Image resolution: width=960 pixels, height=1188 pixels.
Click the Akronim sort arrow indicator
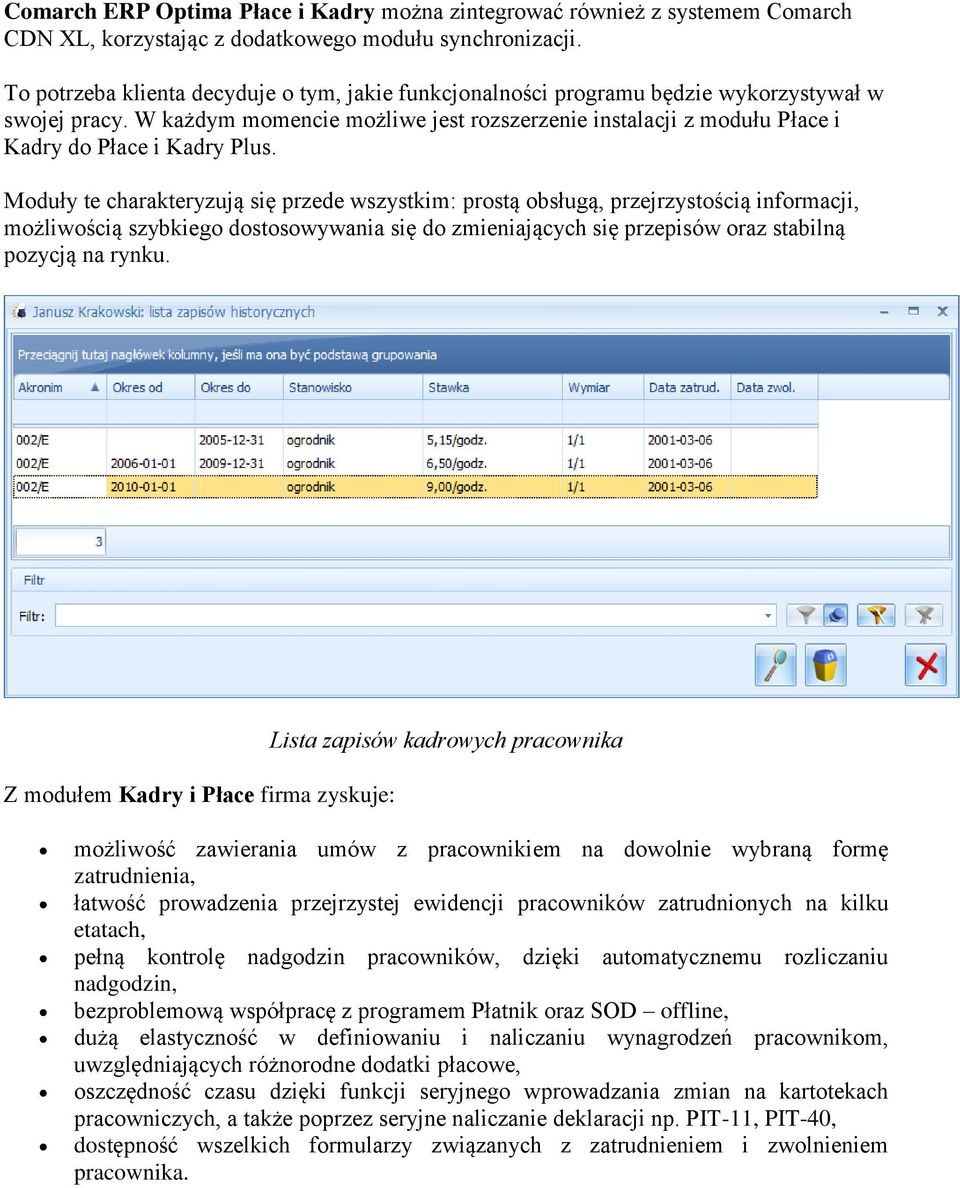pyautogui.click(x=95, y=387)
